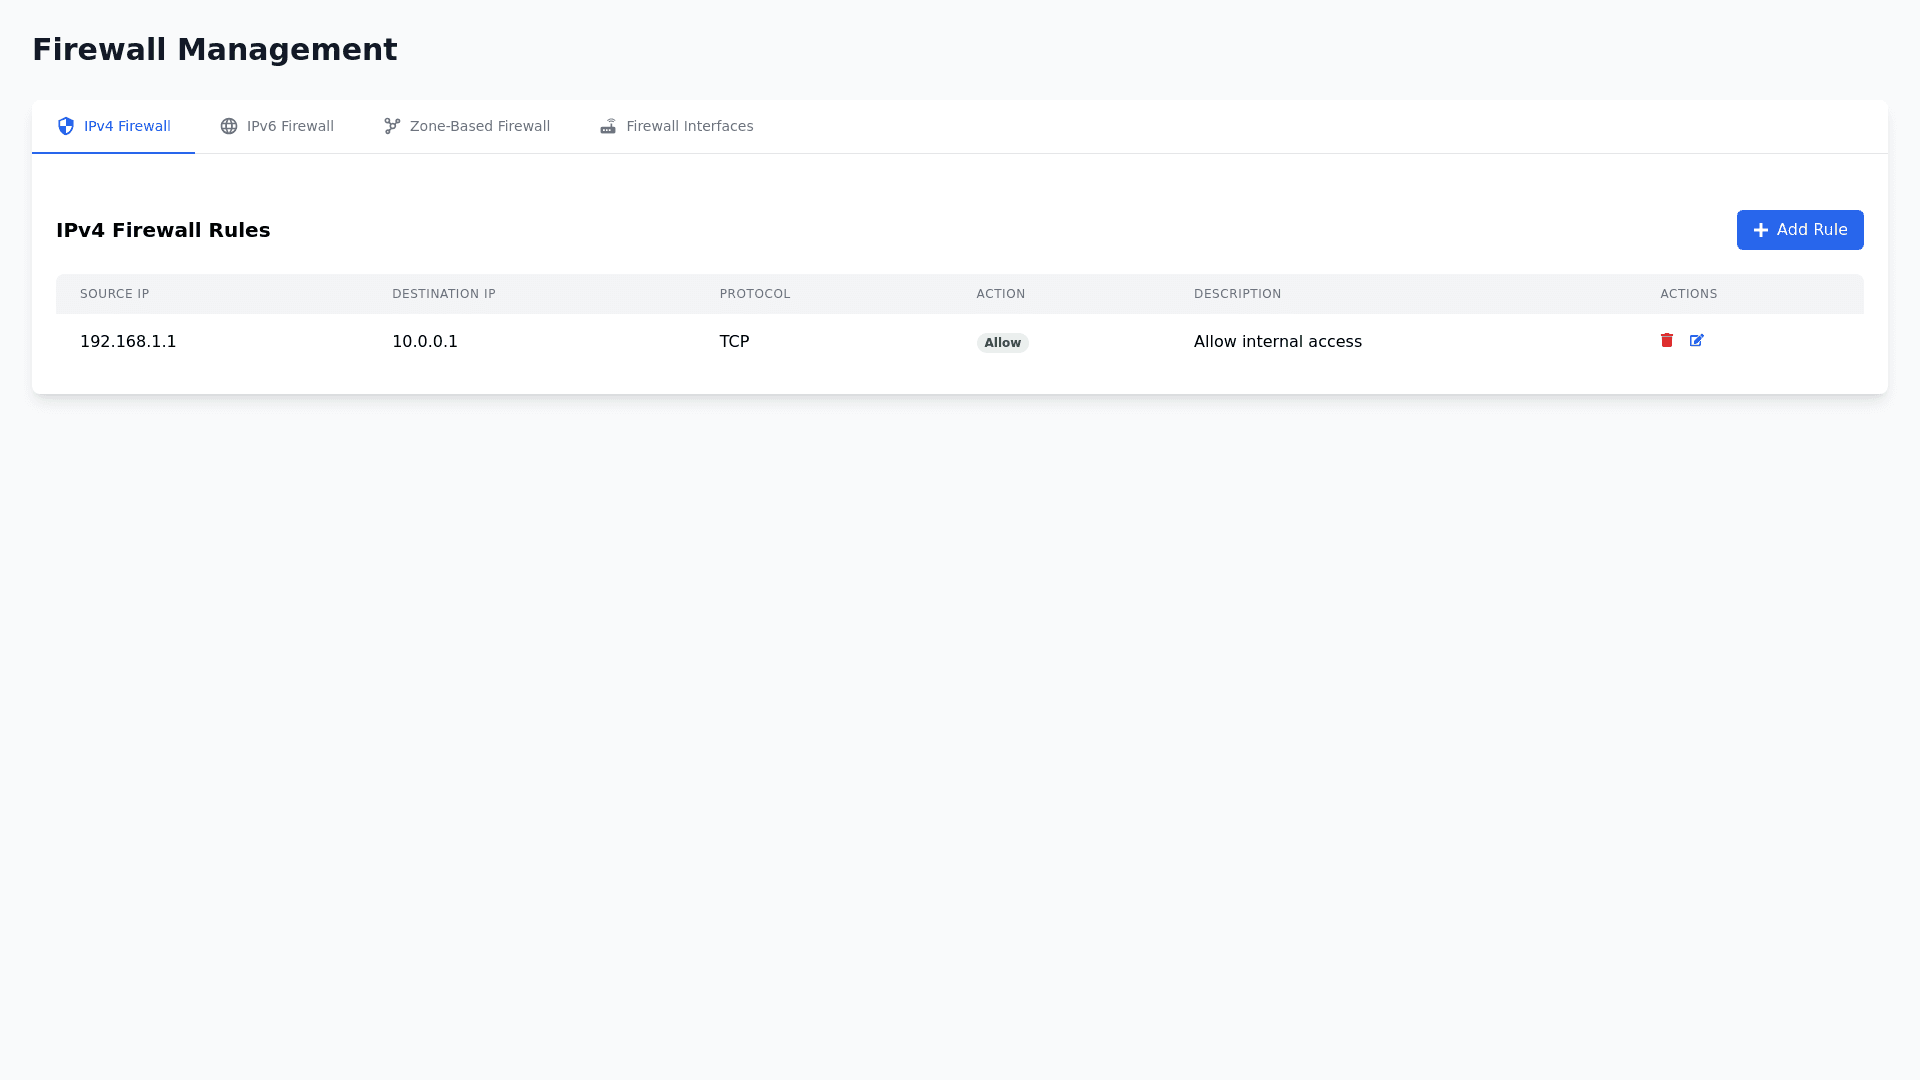Open the Zone-Based Firewall tab
Image resolution: width=1920 pixels, height=1080 pixels.
[479, 126]
